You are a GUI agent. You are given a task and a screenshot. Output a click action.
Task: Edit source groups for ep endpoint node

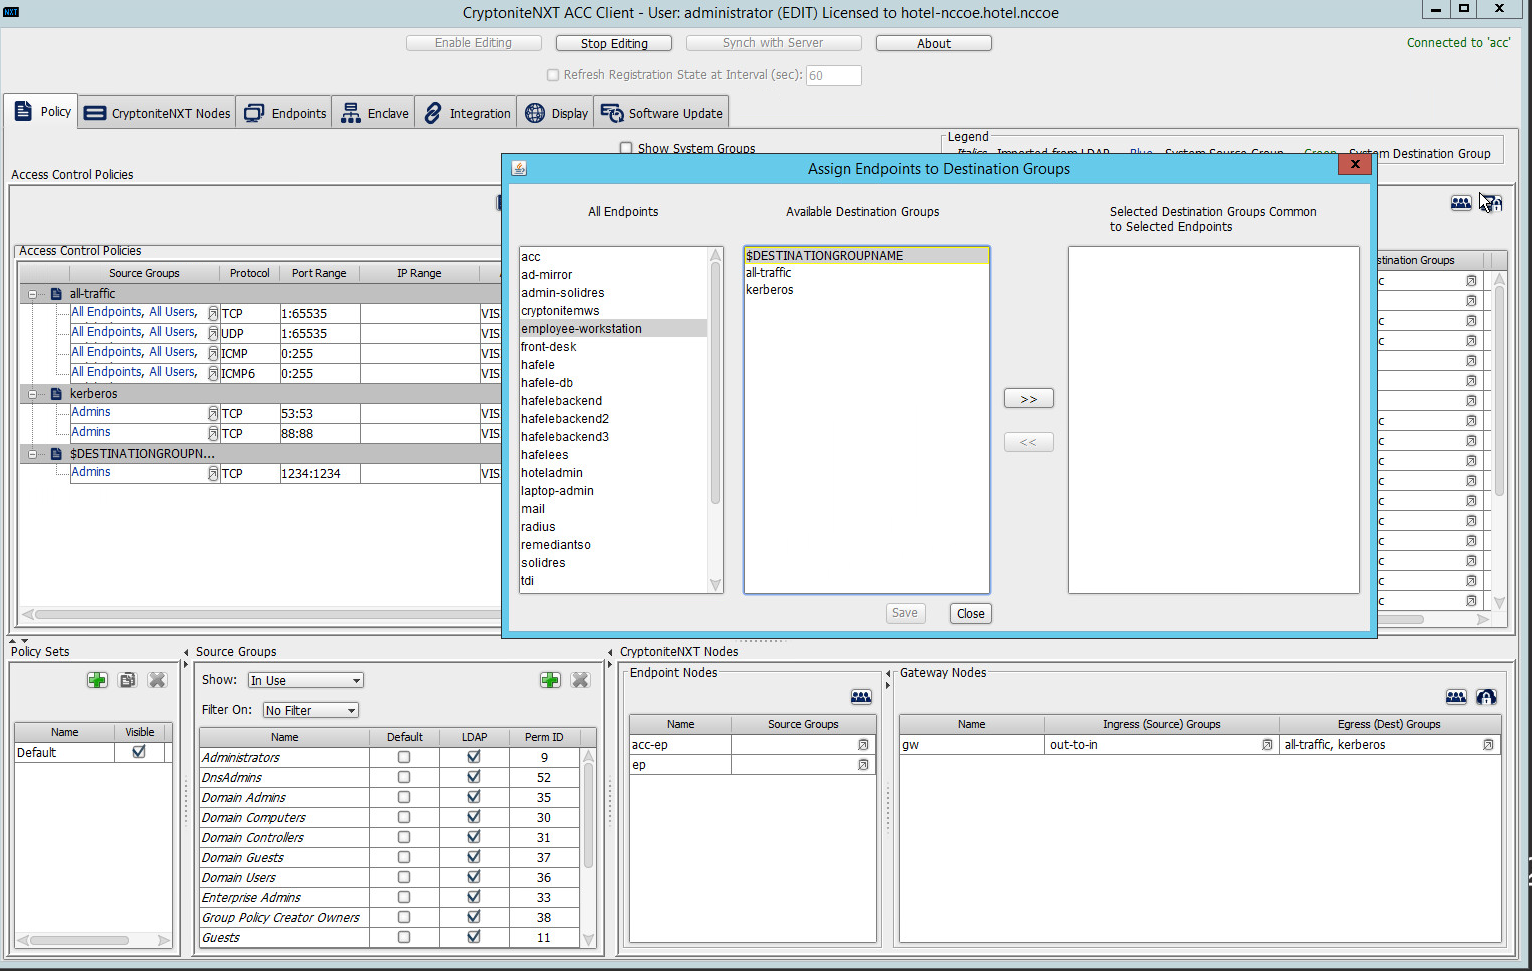tap(863, 765)
